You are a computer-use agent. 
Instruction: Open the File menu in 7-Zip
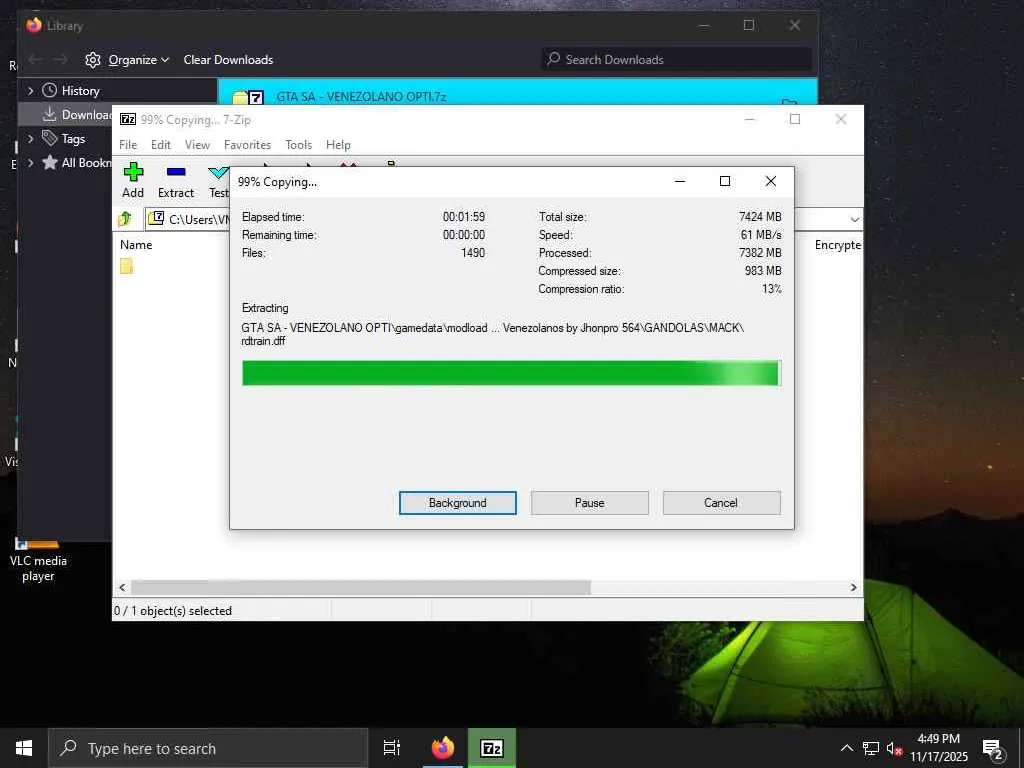128,144
